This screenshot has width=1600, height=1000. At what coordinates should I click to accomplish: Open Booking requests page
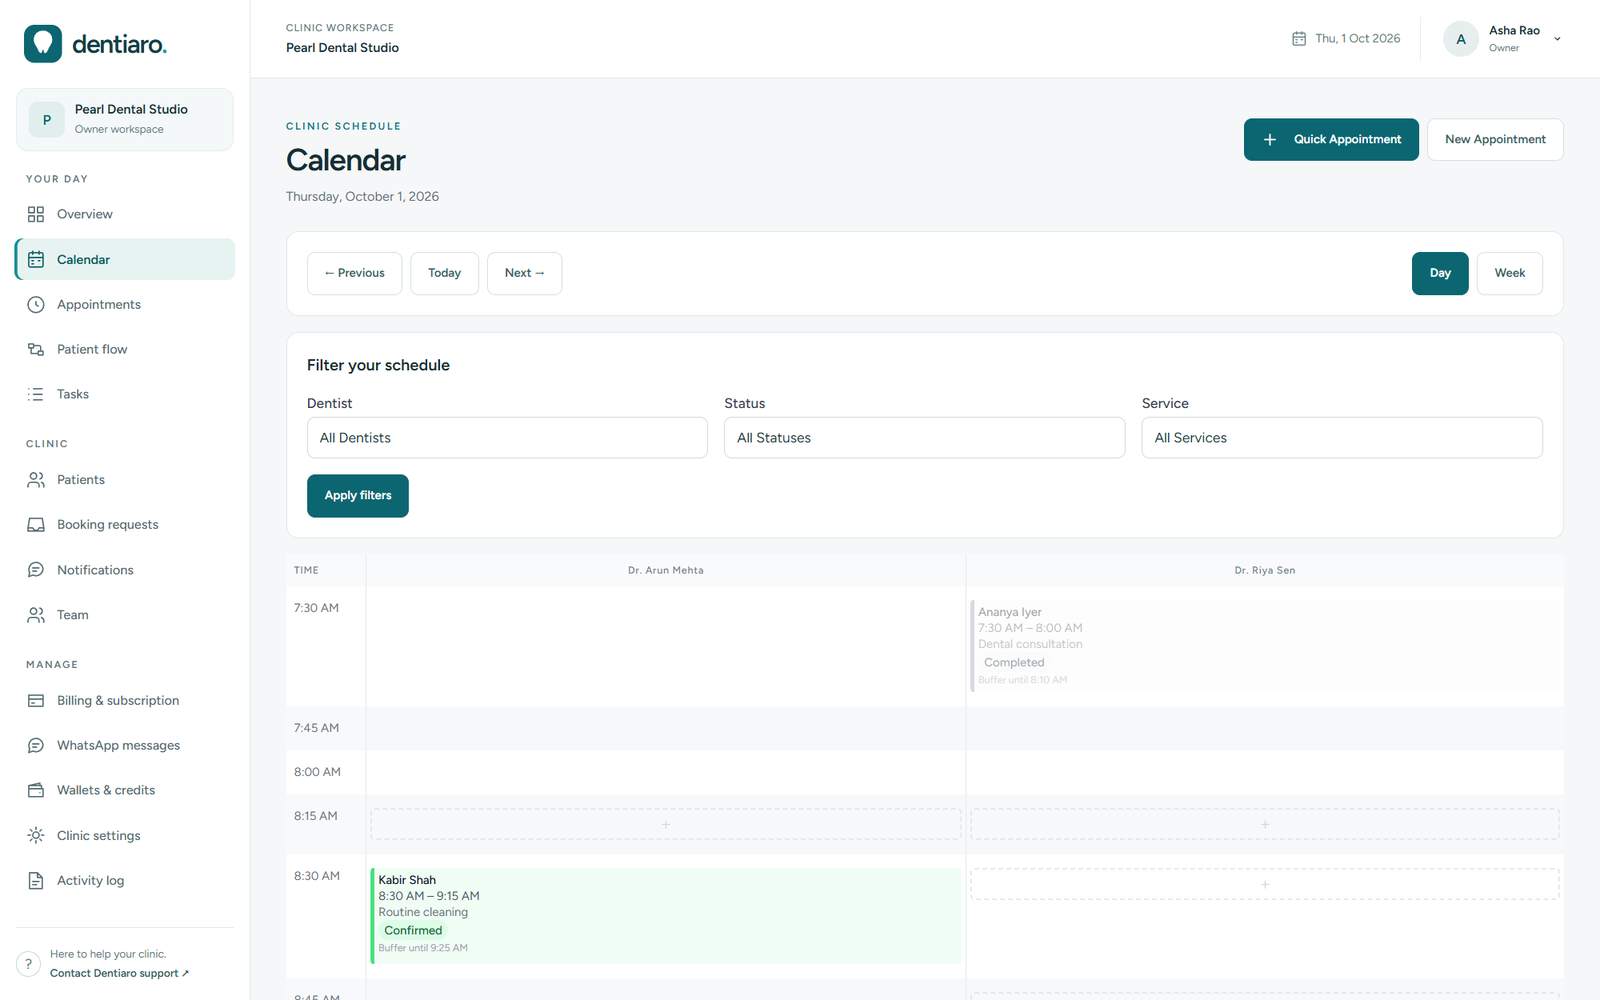coord(125,525)
